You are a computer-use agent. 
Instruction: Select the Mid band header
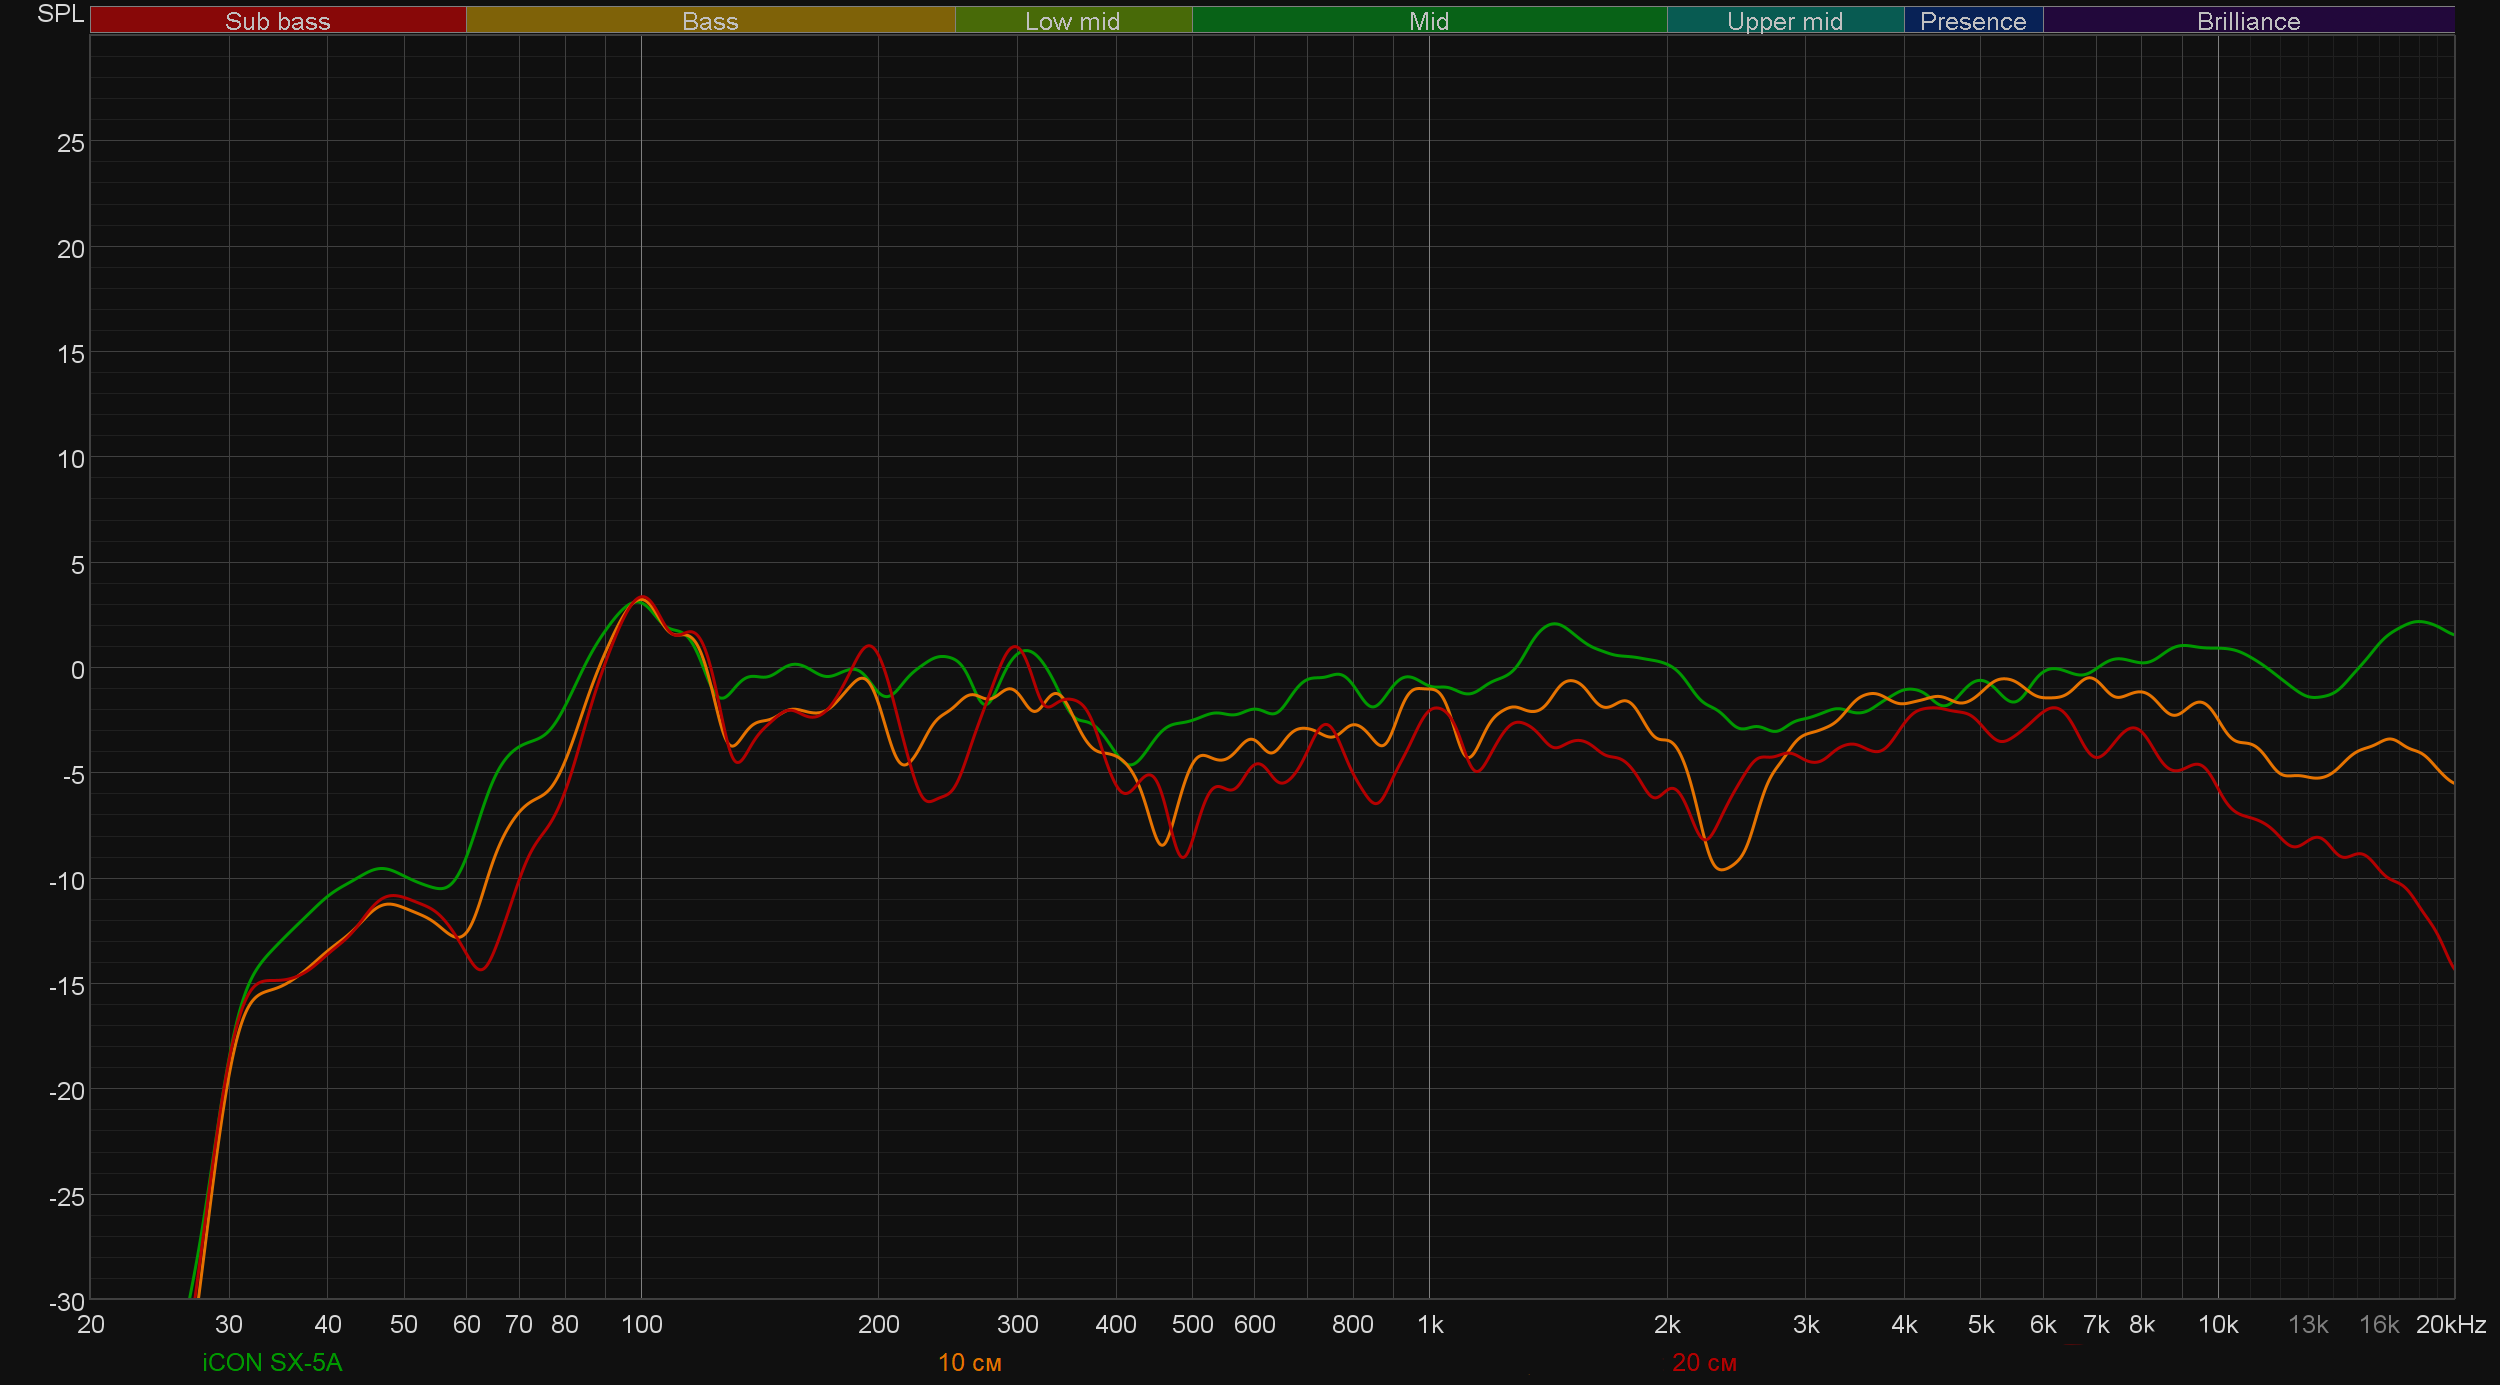coord(1428,21)
